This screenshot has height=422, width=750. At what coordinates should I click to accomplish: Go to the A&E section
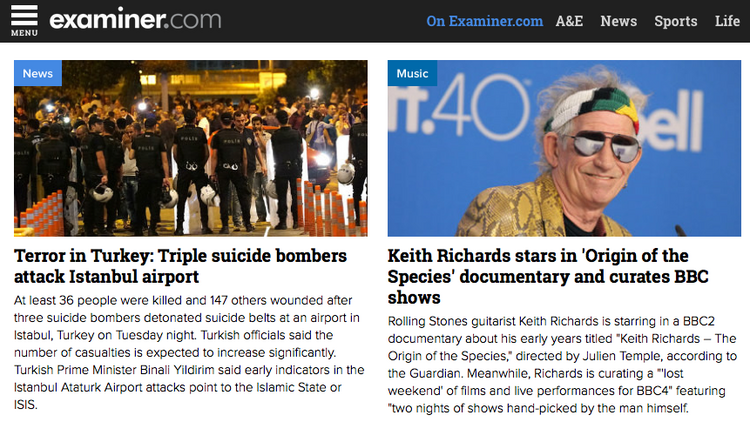[569, 21]
